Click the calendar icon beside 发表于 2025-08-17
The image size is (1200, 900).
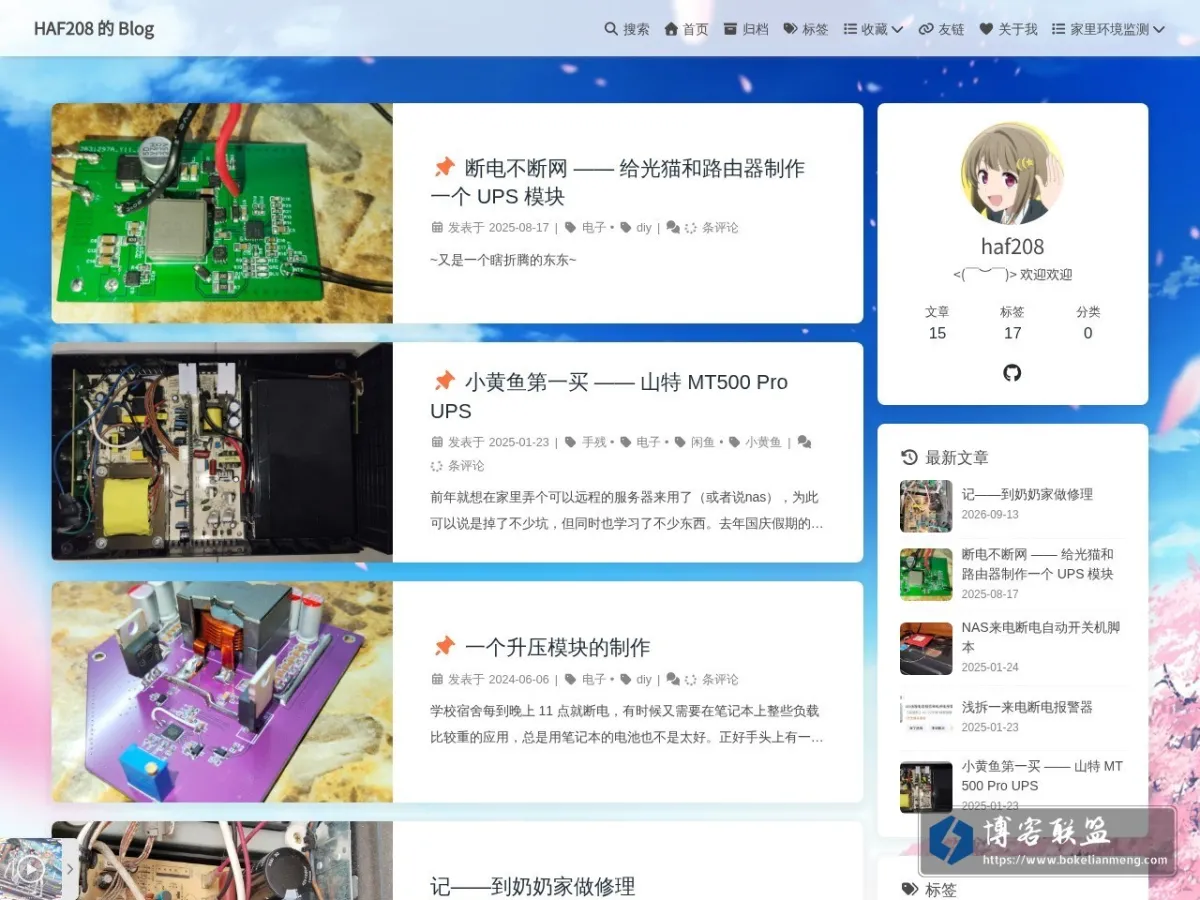[437, 227]
